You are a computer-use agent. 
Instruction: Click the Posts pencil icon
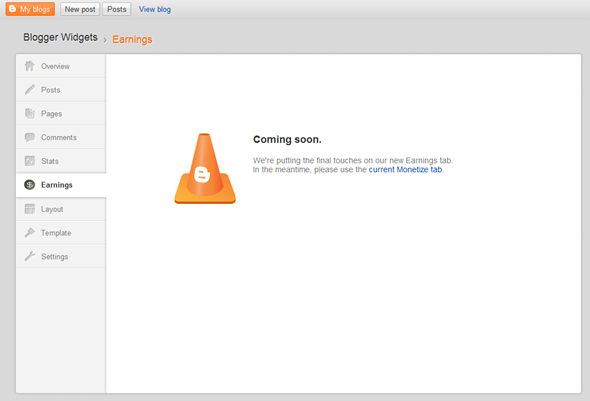30,90
